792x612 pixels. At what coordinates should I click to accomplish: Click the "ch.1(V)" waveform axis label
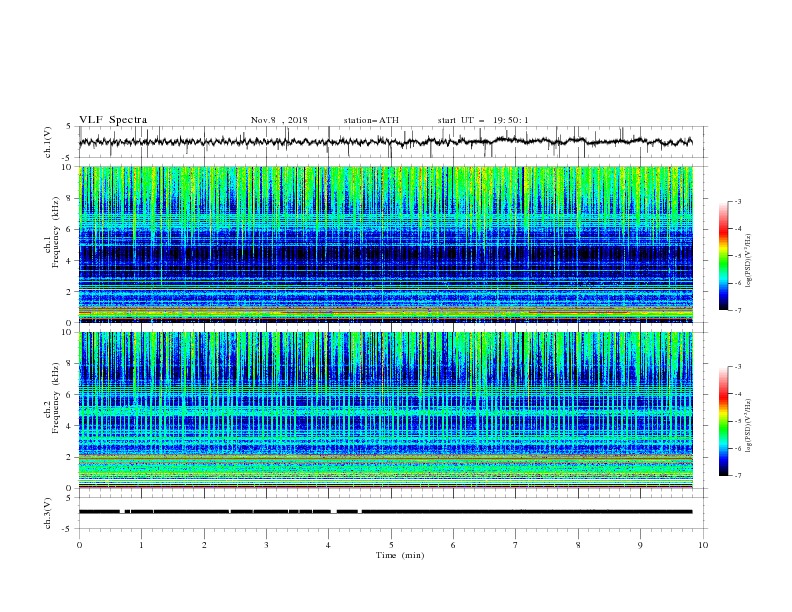48,142
